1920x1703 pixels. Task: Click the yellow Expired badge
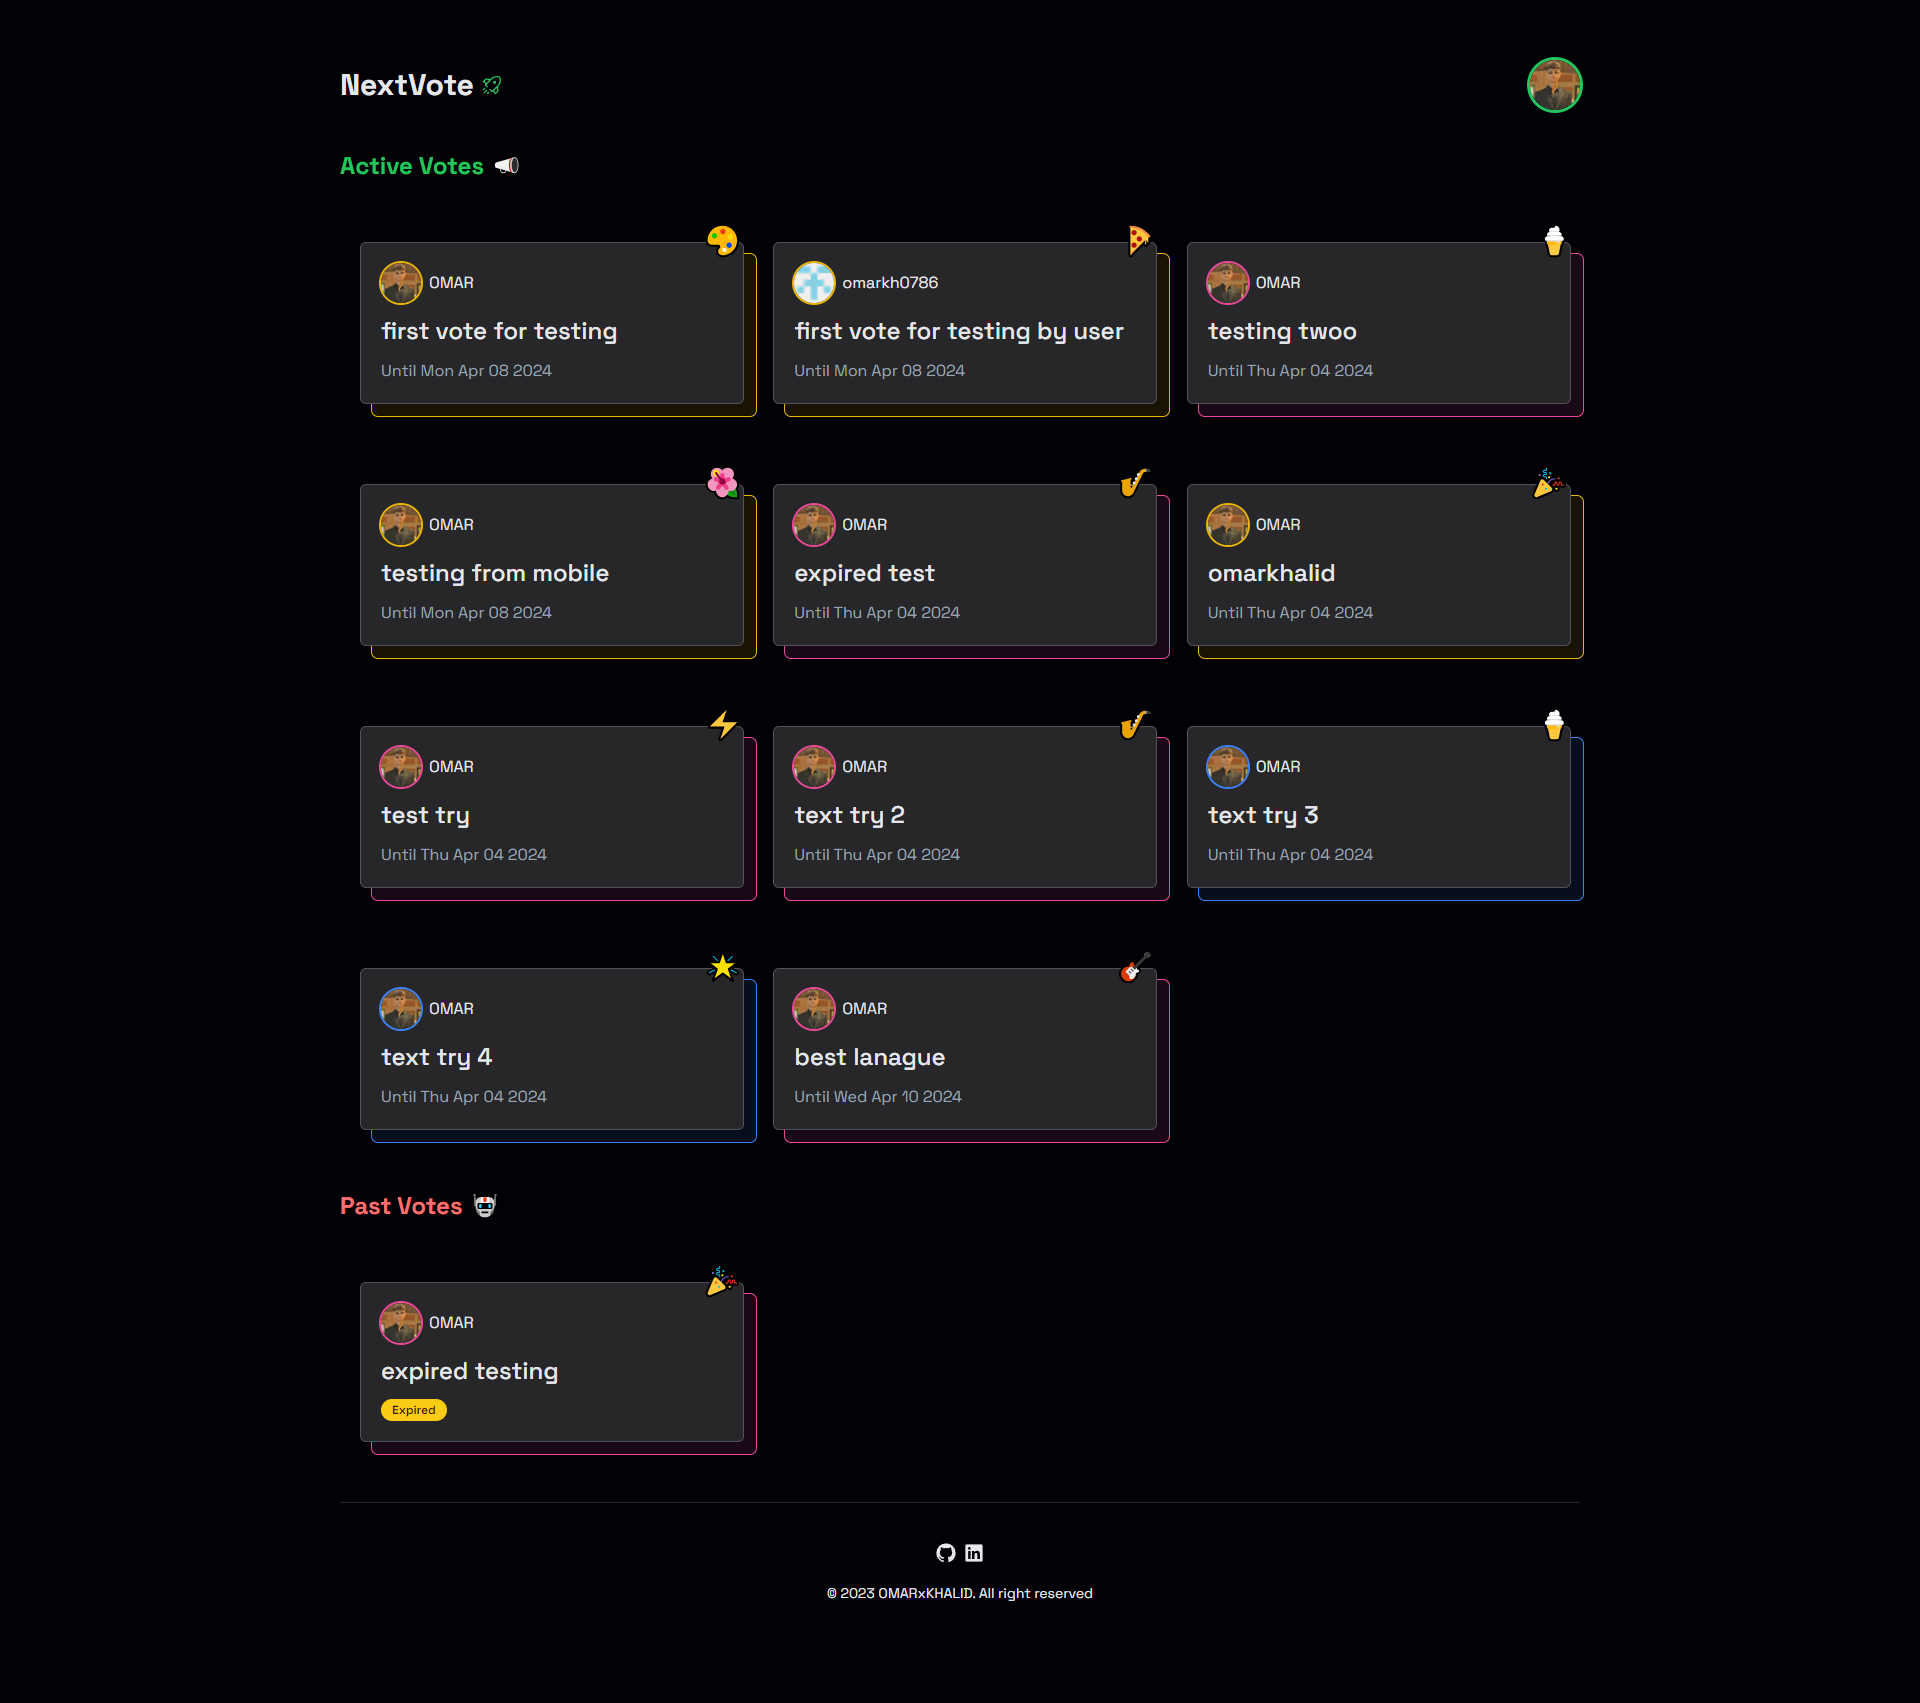[x=413, y=1410]
